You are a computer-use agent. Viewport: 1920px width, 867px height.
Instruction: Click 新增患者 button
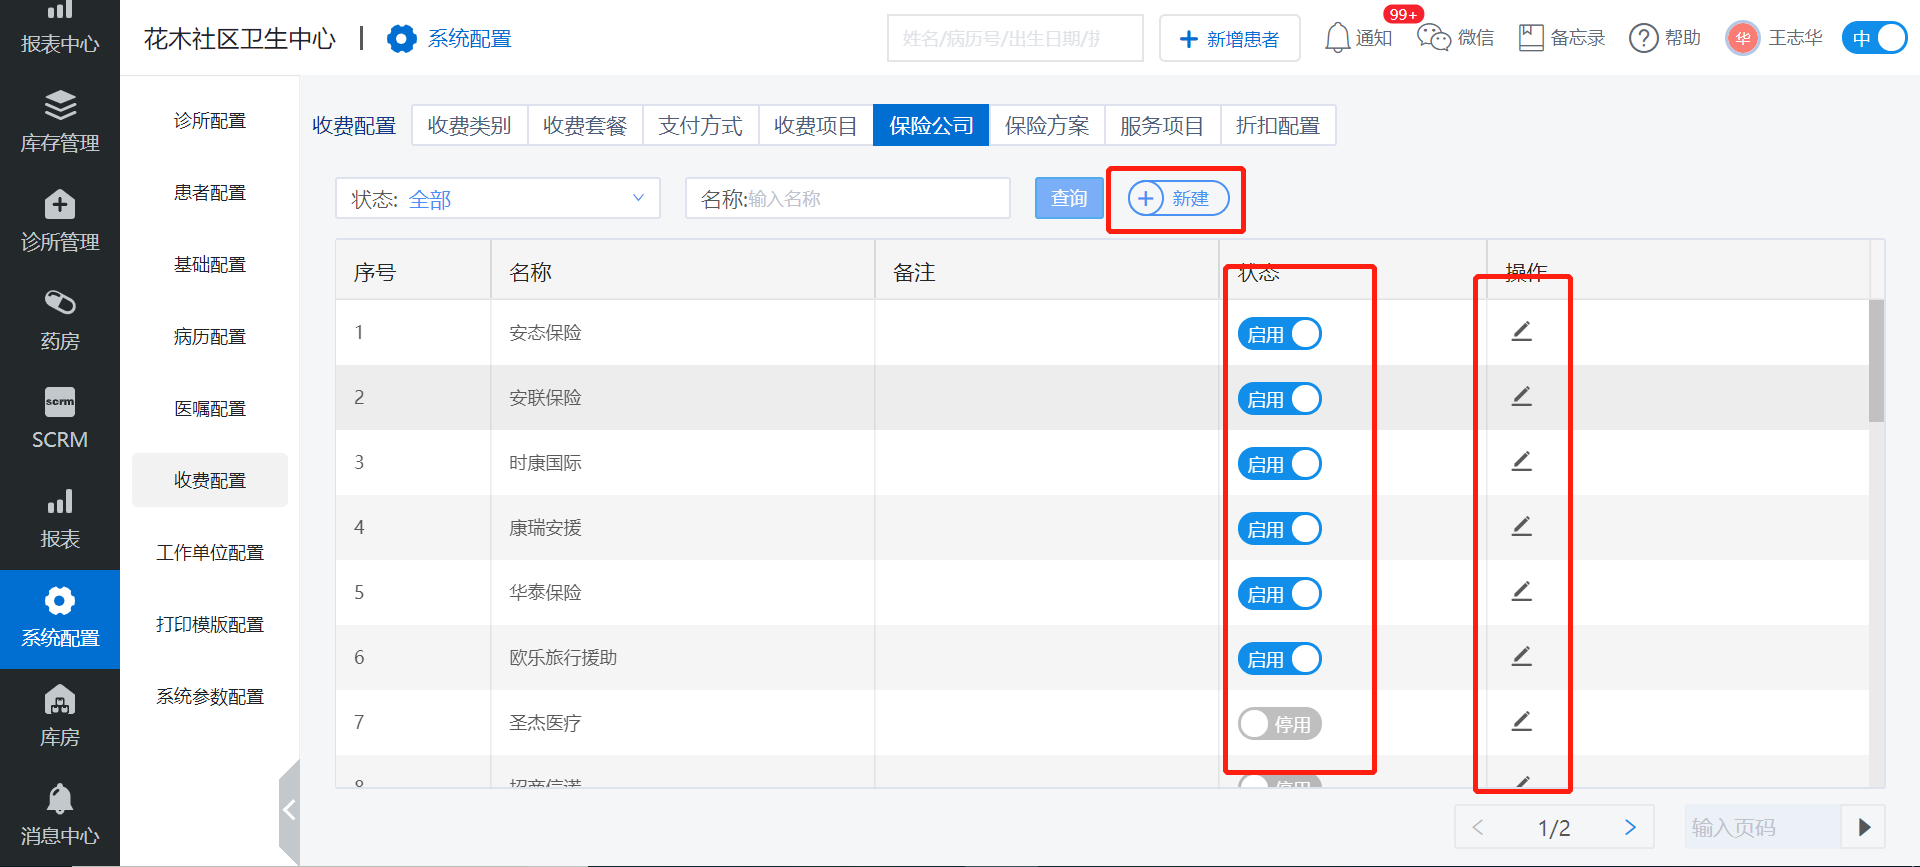[1230, 38]
